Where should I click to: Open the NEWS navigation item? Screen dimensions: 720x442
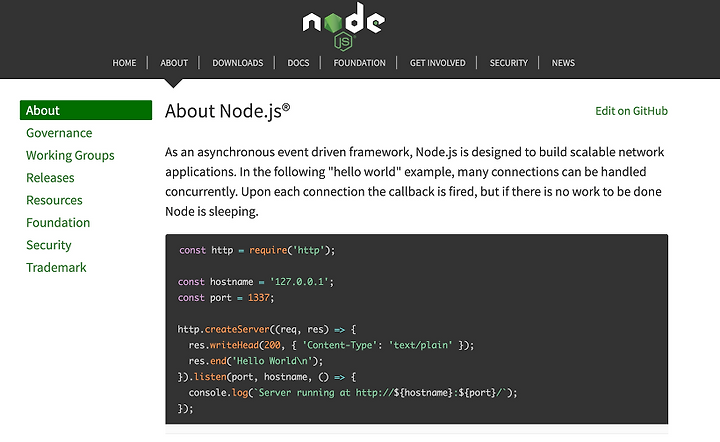pos(563,63)
